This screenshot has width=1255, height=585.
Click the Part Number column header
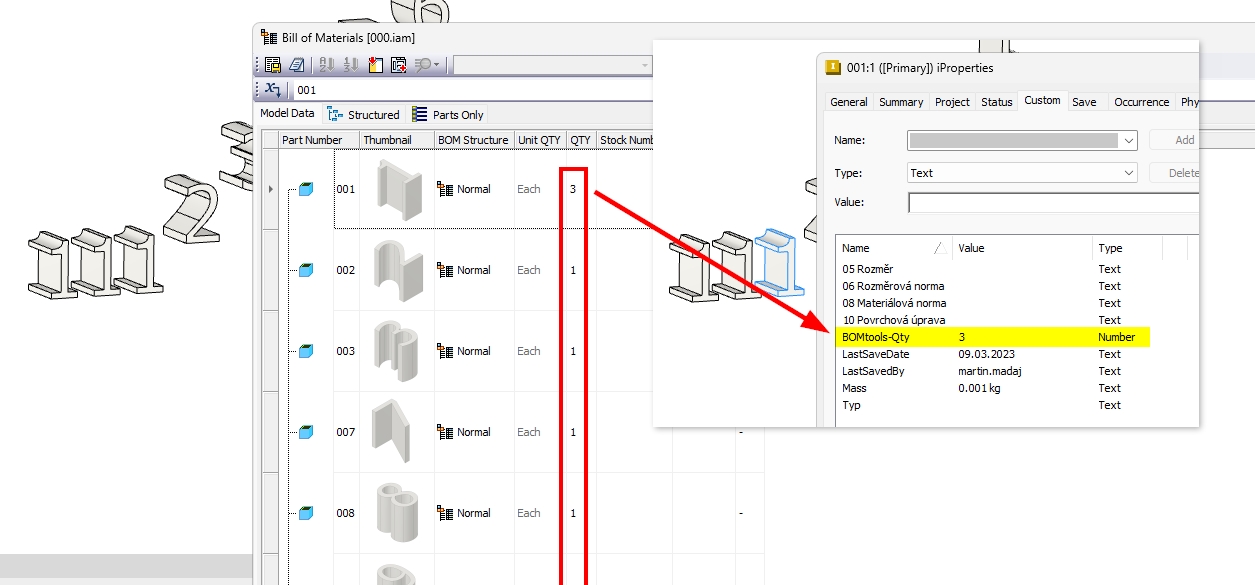[x=312, y=140]
